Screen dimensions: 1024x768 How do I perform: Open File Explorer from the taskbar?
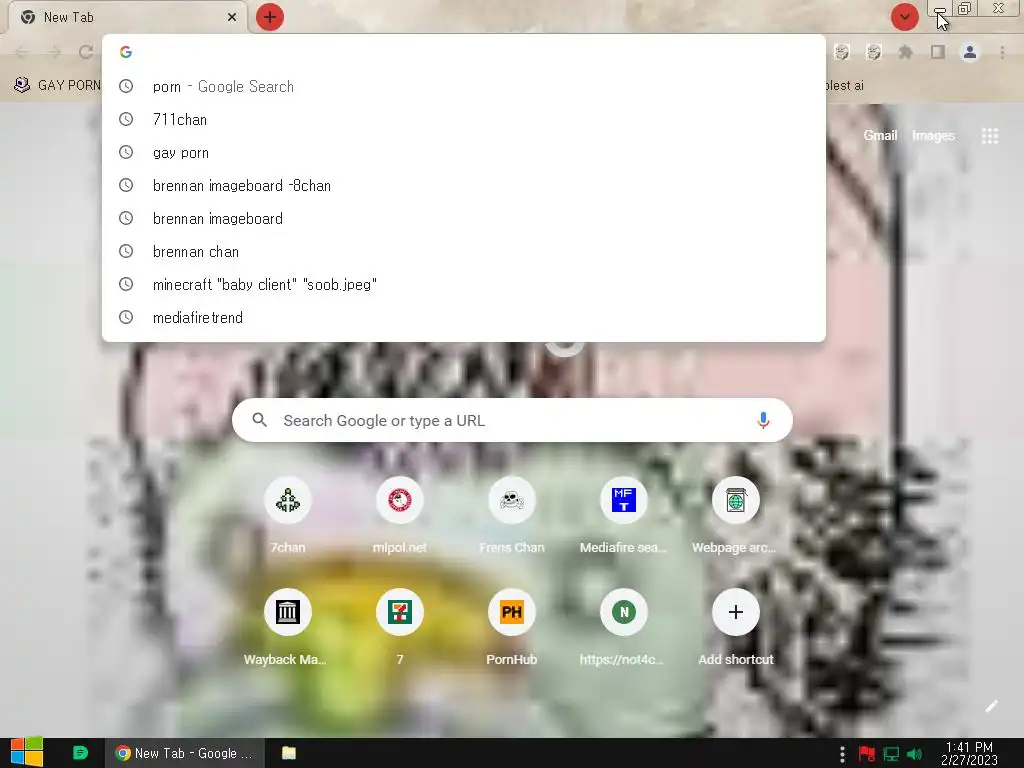tap(289, 753)
